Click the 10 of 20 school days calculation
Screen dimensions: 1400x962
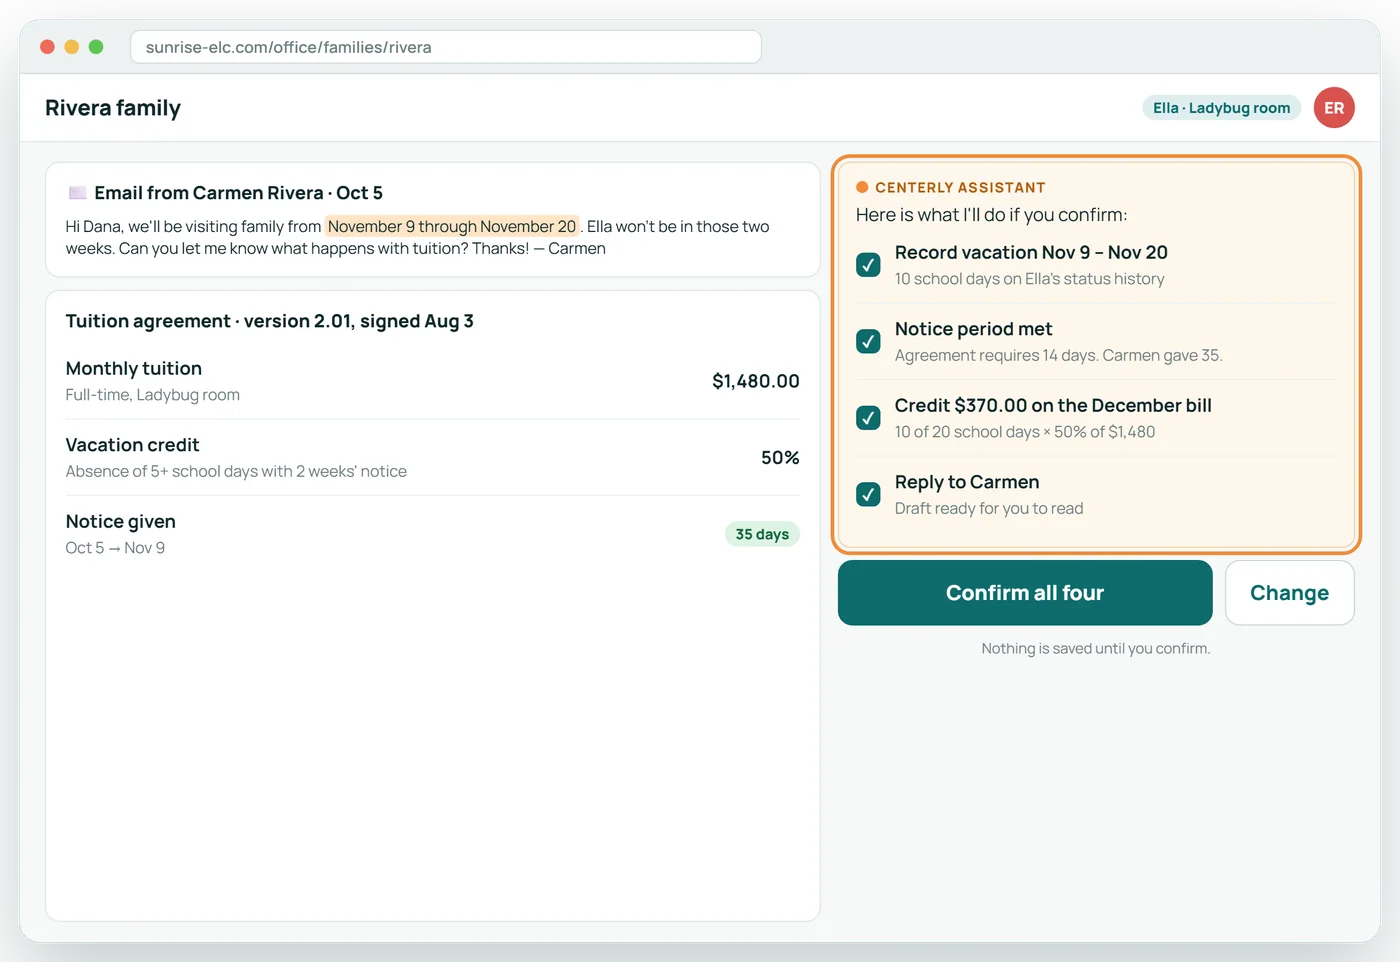tap(1025, 432)
